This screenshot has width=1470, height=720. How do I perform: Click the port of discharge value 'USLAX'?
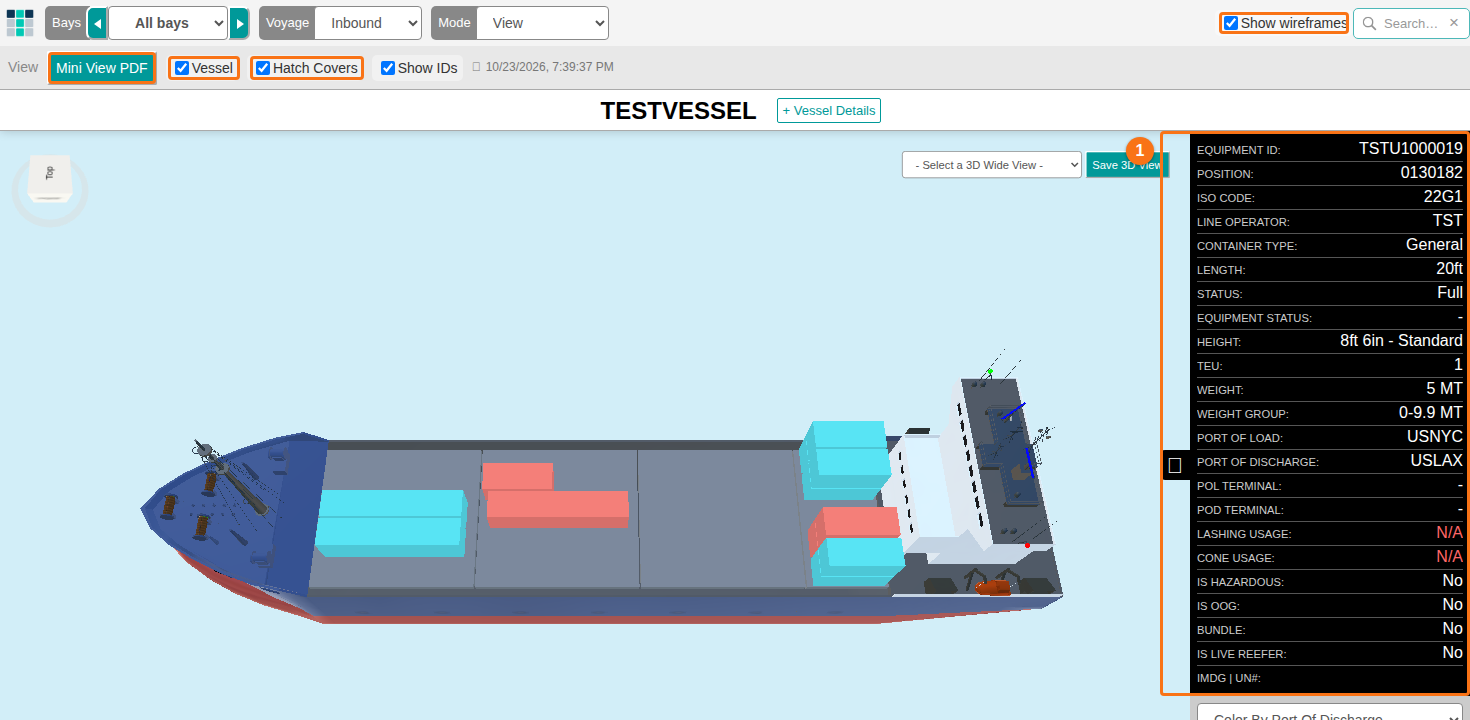(1437, 461)
